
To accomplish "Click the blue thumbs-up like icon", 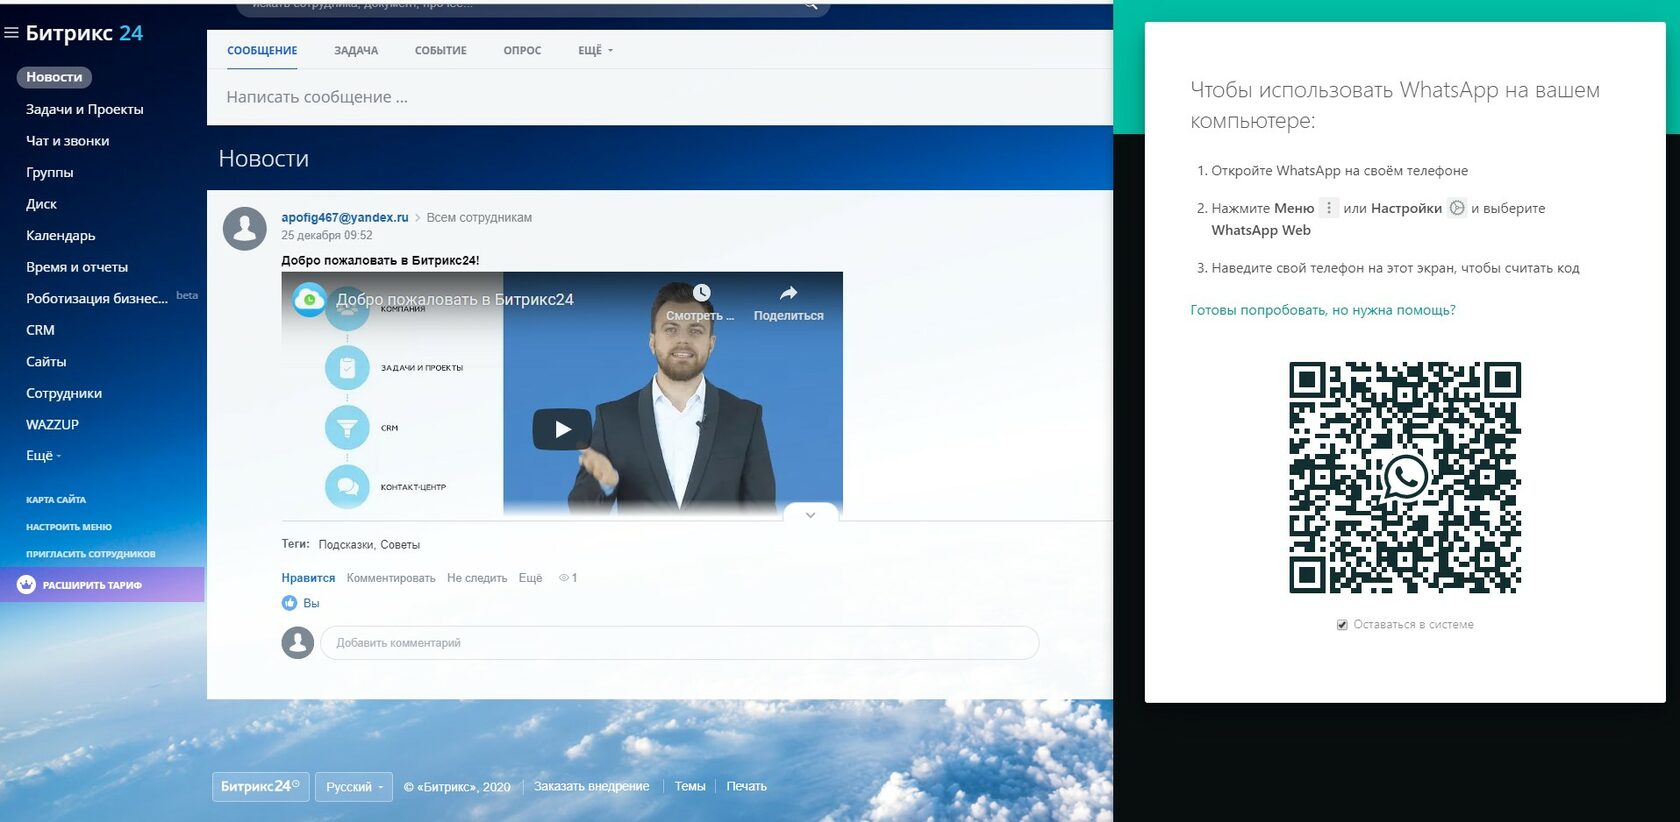I will pyautogui.click(x=289, y=603).
